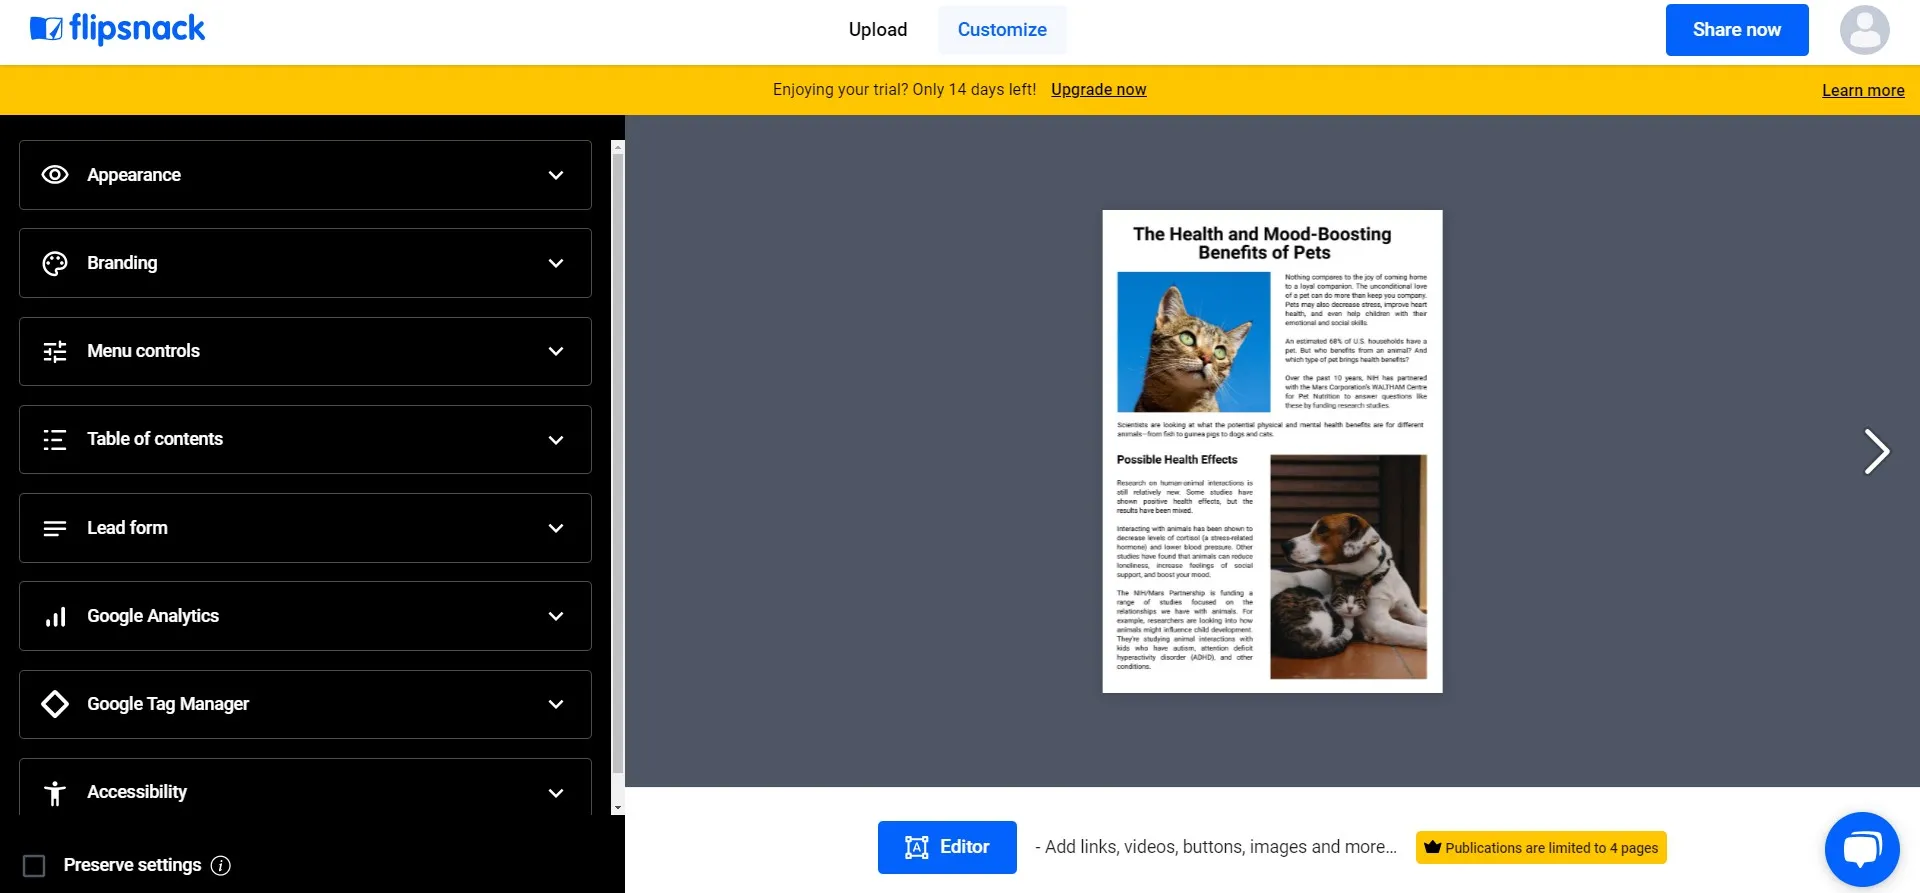Click the Share now button
Screen dimensions: 1920x893
(1737, 30)
